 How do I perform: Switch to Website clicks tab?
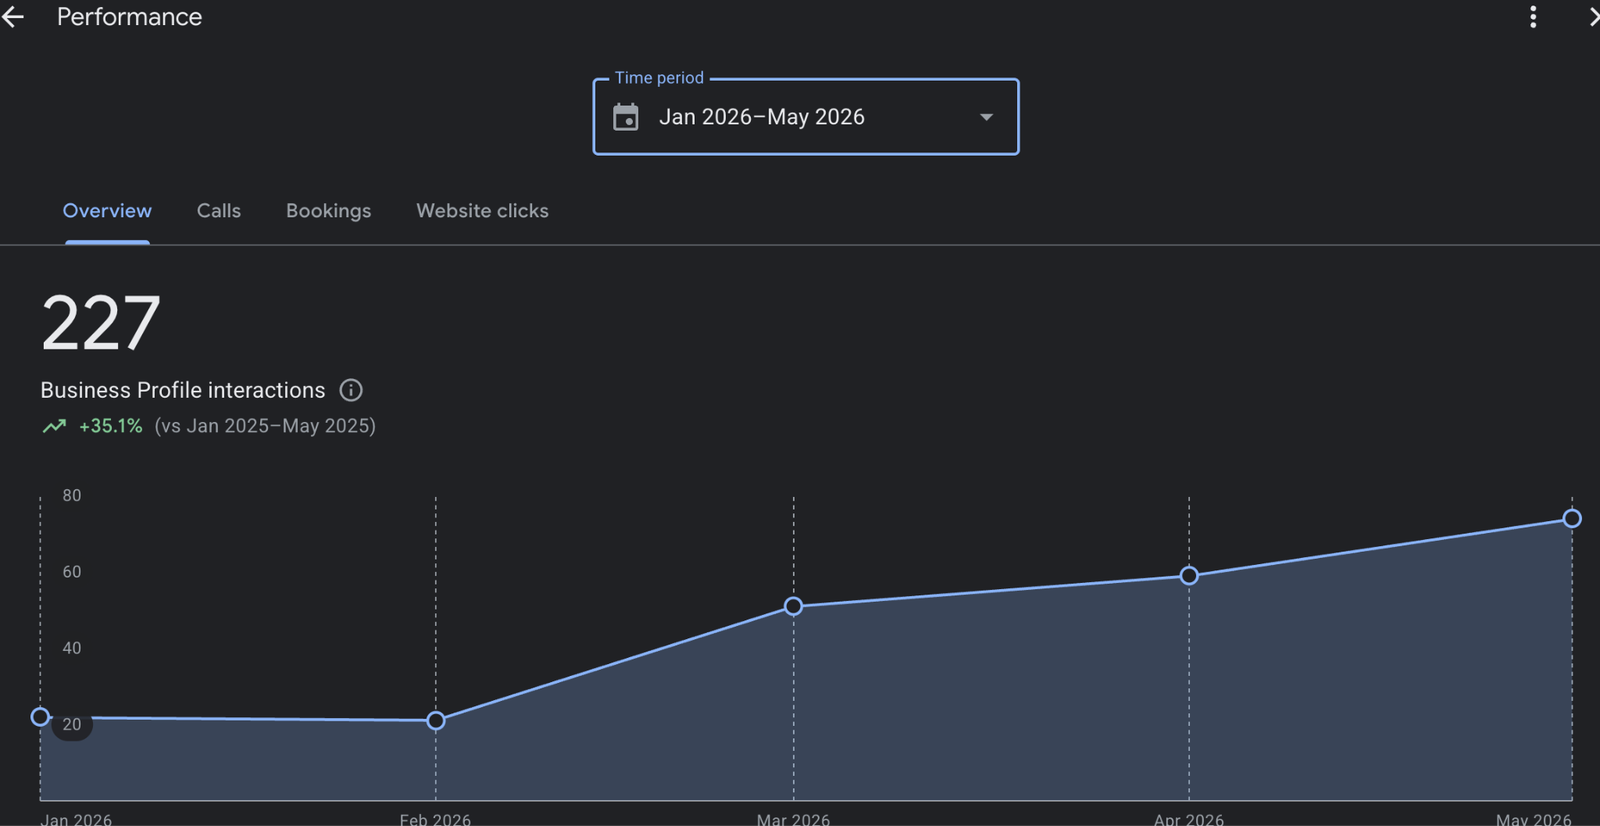482,211
